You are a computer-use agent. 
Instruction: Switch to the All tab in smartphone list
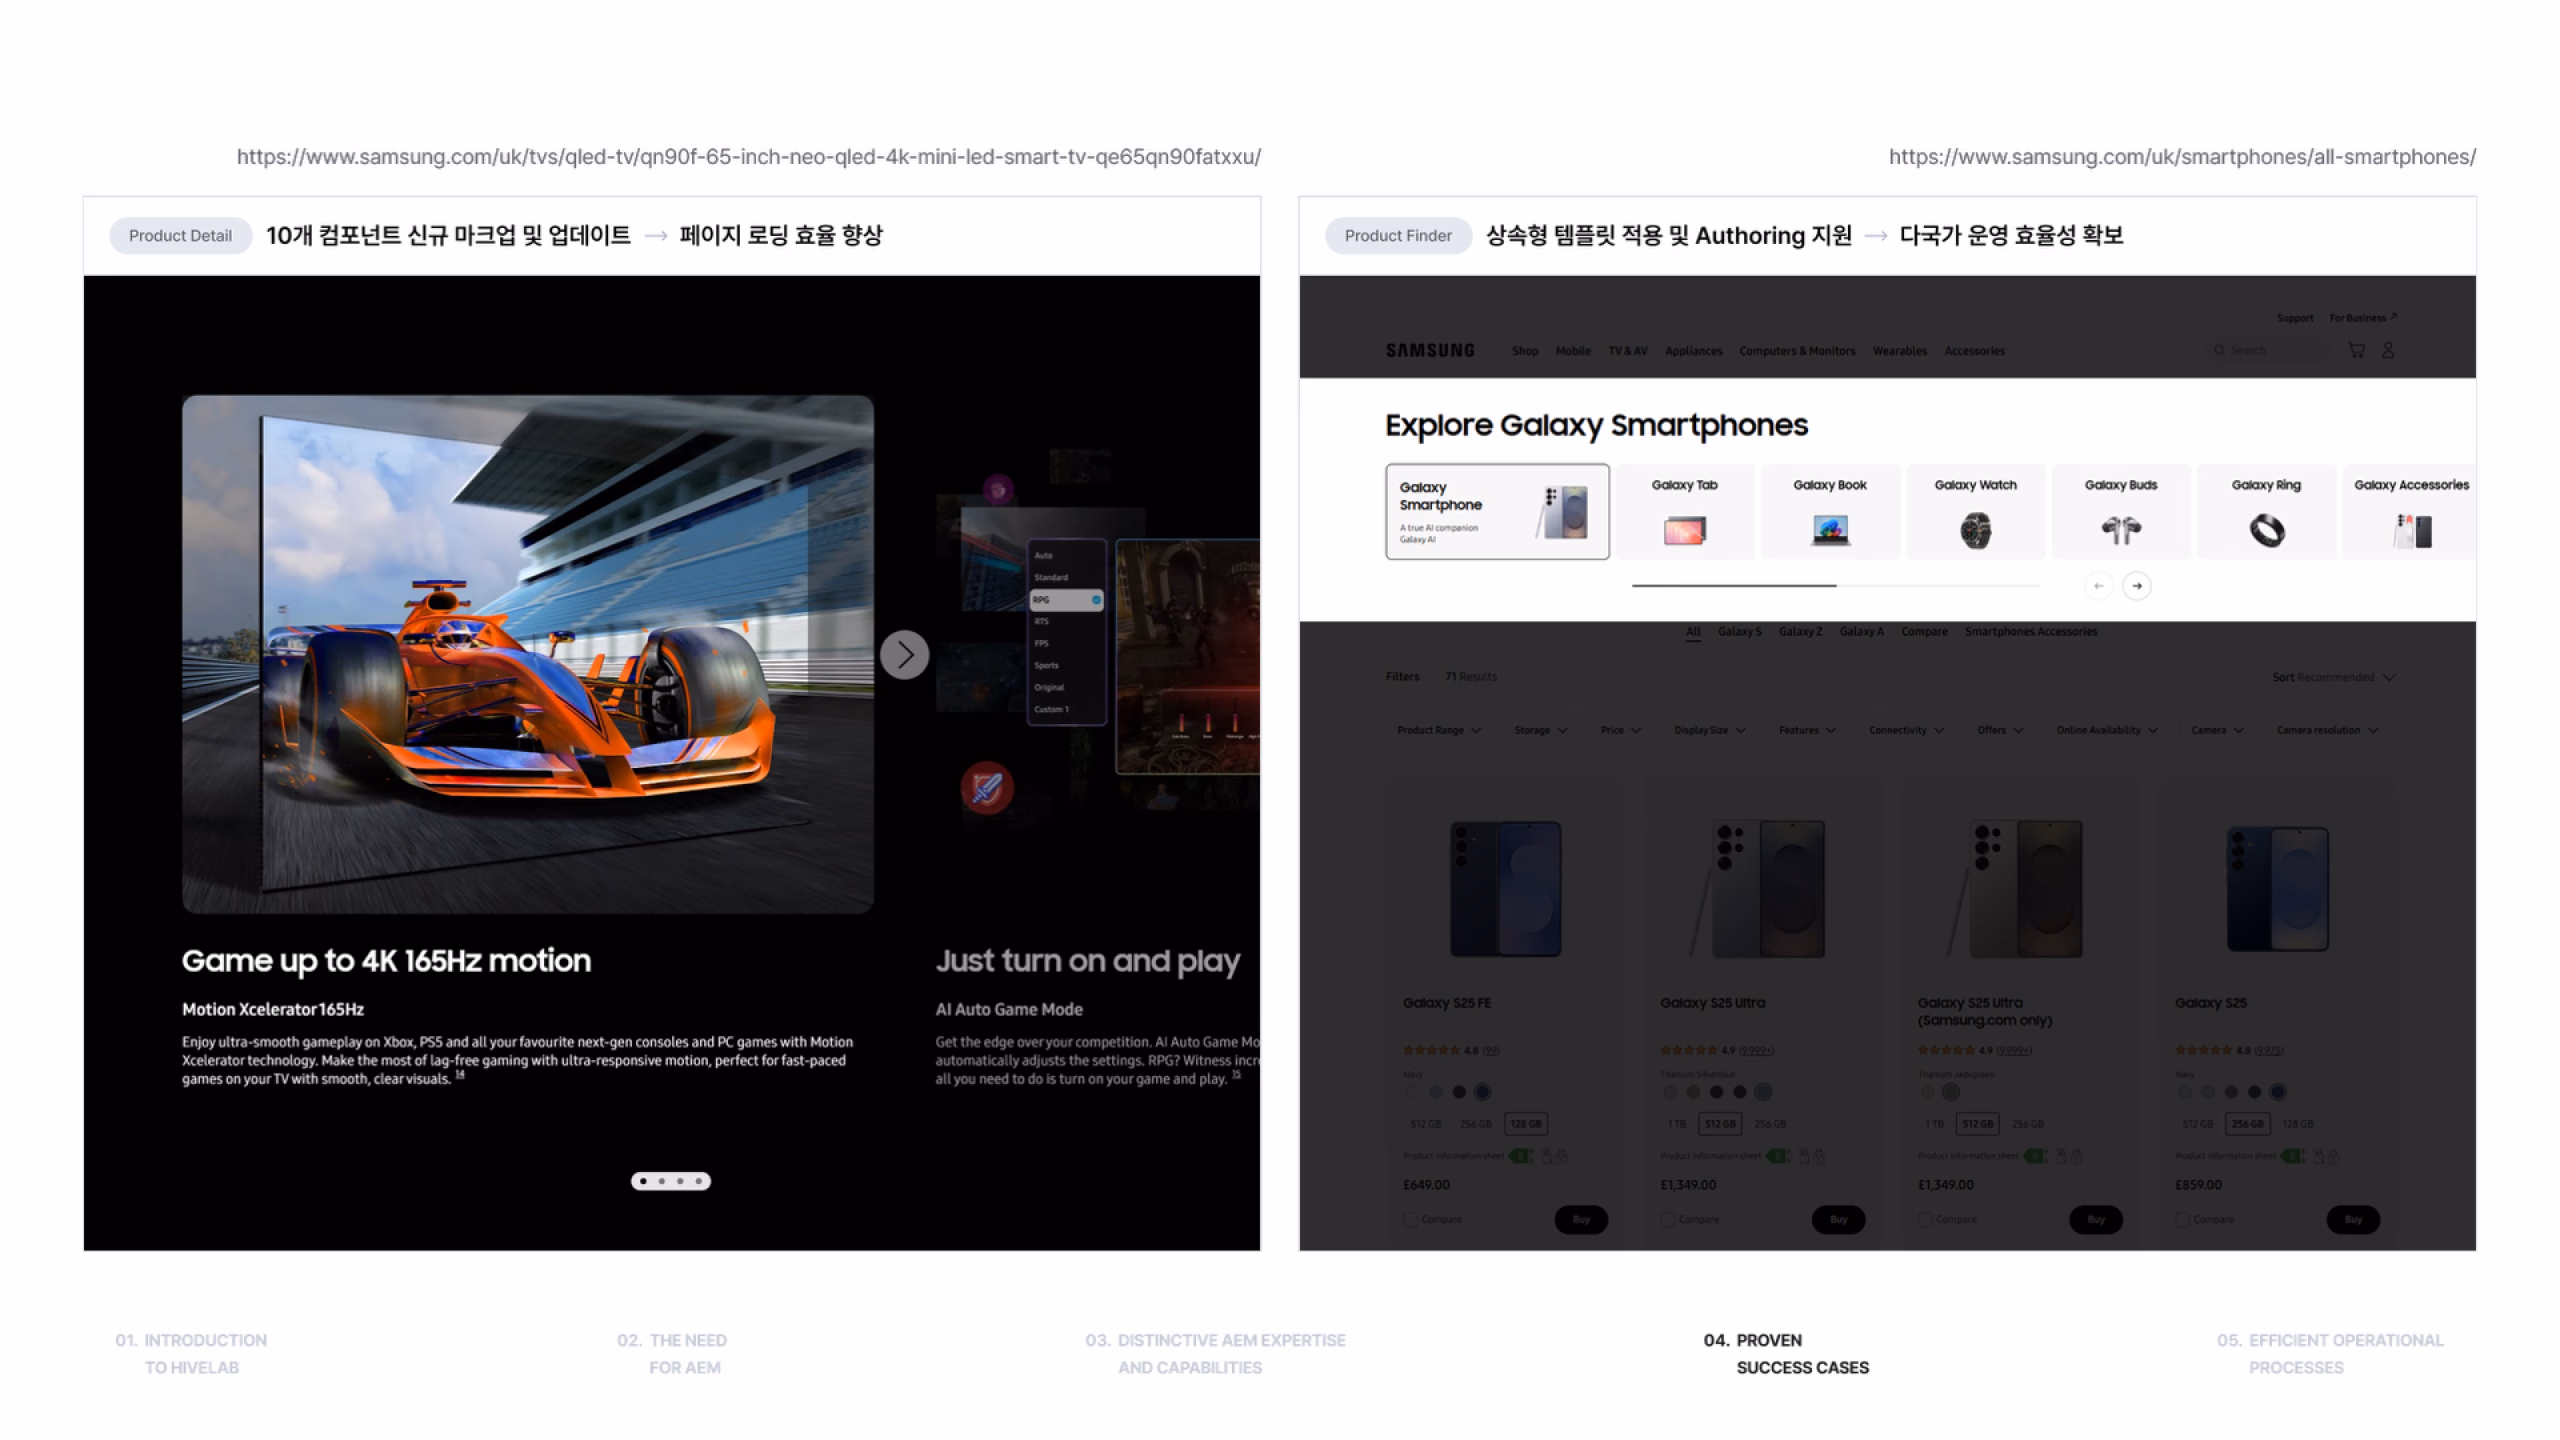pyautogui.click(x=1693, y=631)
